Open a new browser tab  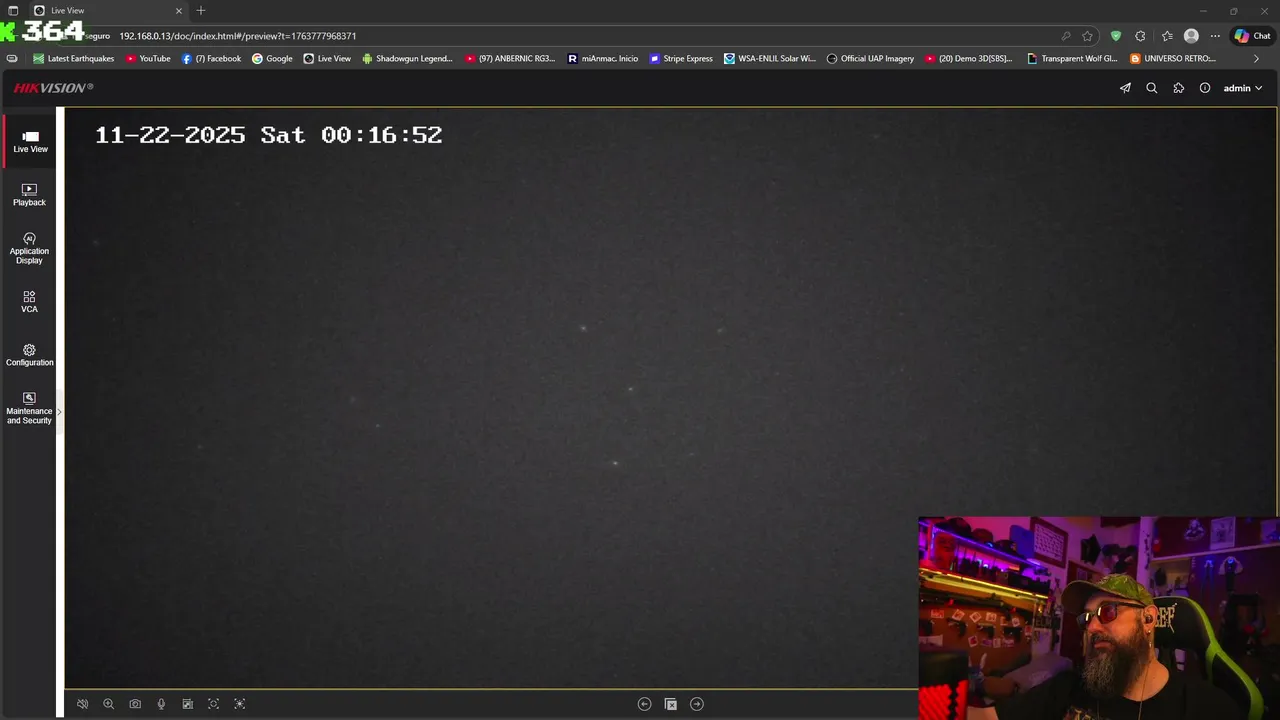pos(201,11)
